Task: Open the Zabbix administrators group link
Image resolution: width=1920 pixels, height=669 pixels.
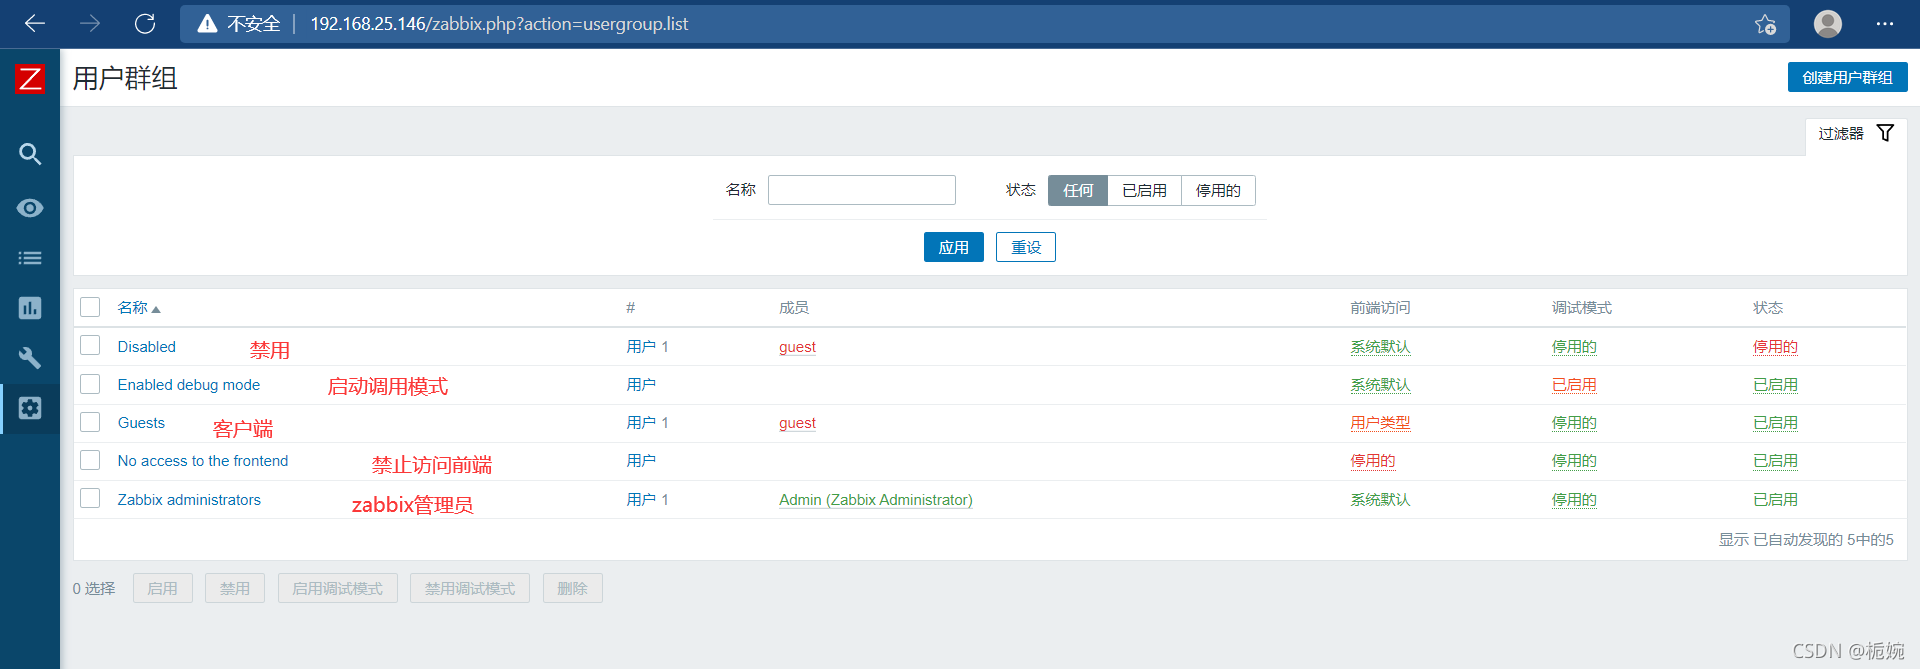Action: click(x=189, y=500)
